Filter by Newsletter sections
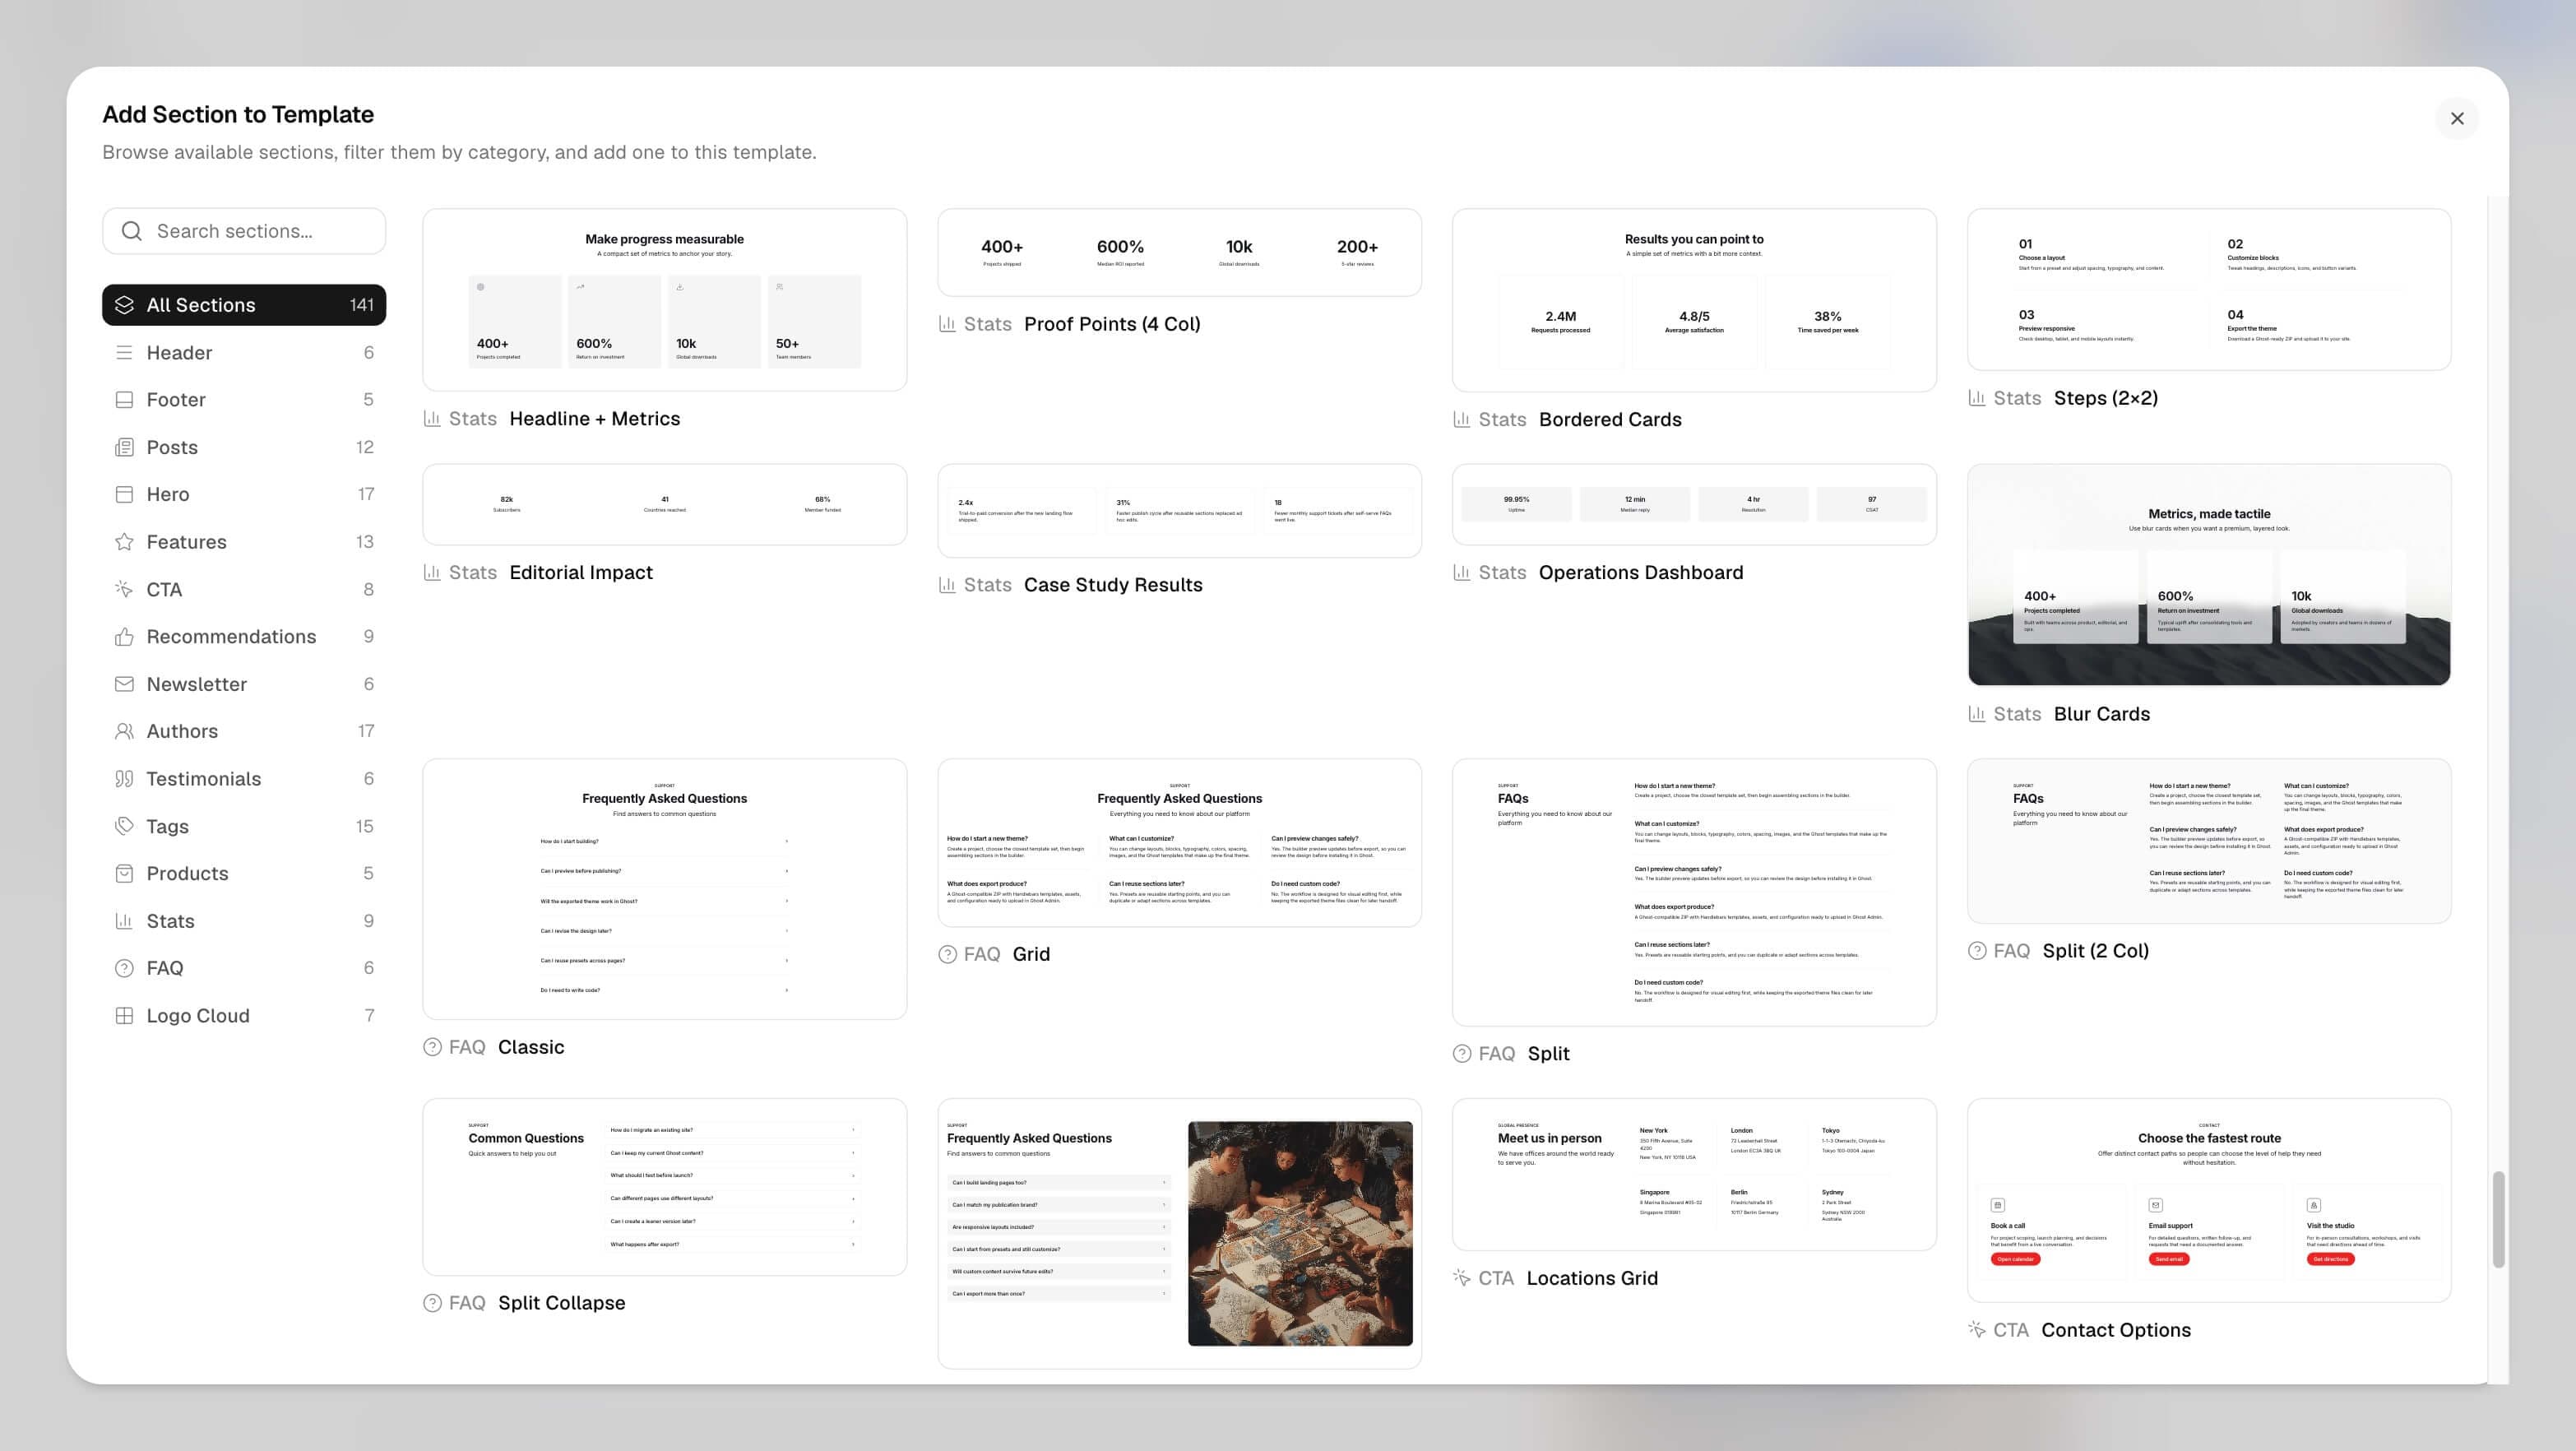This screenshot has height=1451, width=2576. [x=244, y=684]
